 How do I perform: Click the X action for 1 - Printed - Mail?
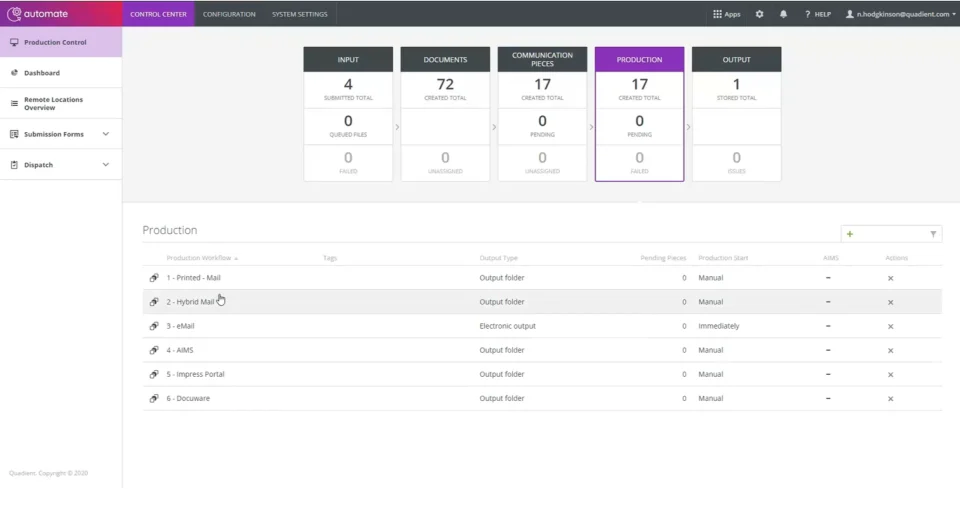pos(891,278)
